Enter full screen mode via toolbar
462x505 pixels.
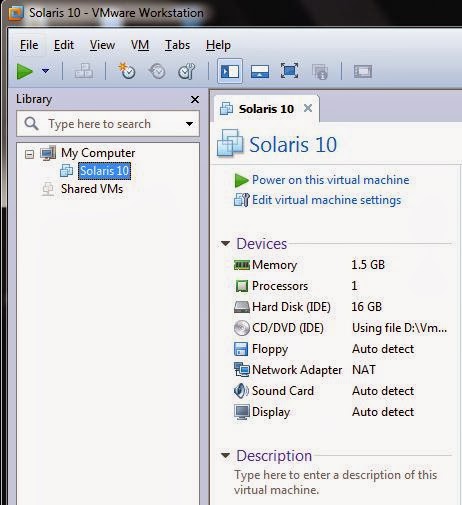[289, 71]
